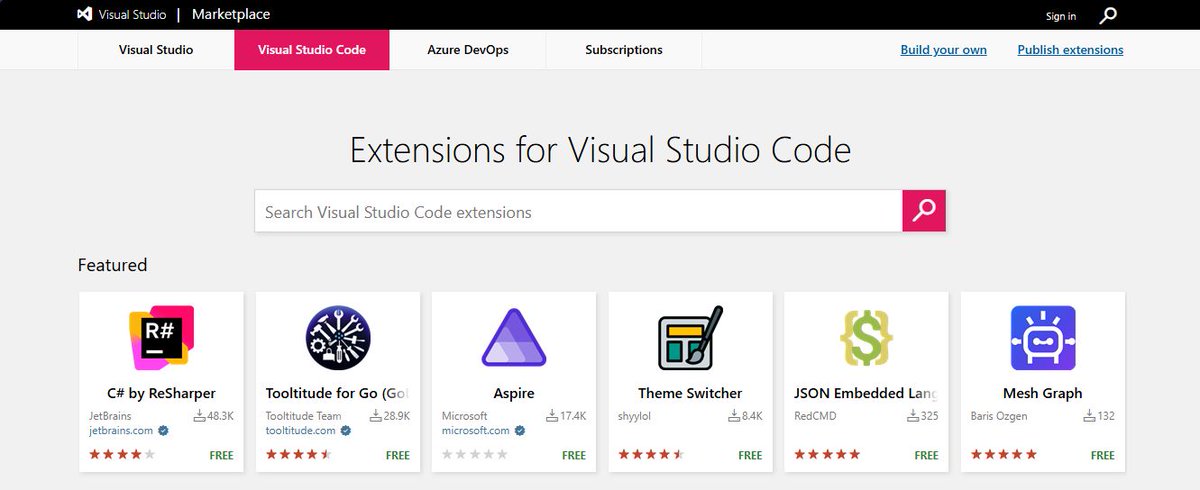1200x490 pixels.
Task: Focus the Search Visual Studio Code extensions field
Action: pyautogui.click(x=578, y=211)
